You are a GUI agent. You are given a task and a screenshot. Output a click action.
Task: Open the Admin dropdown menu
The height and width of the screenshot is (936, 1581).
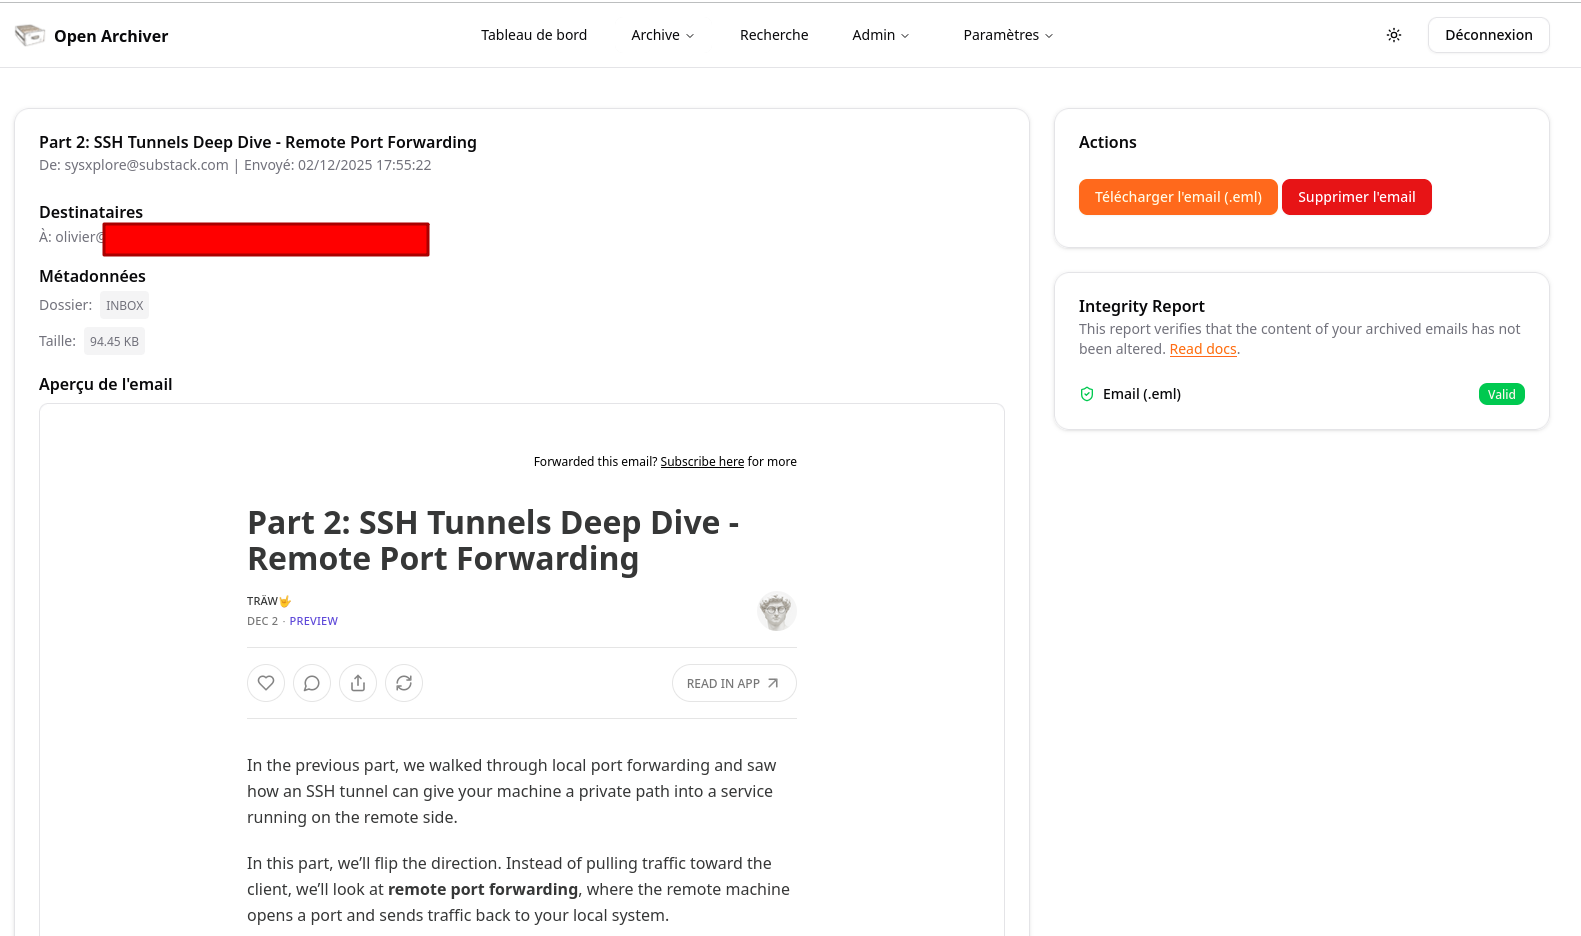(x=880, y=35)
